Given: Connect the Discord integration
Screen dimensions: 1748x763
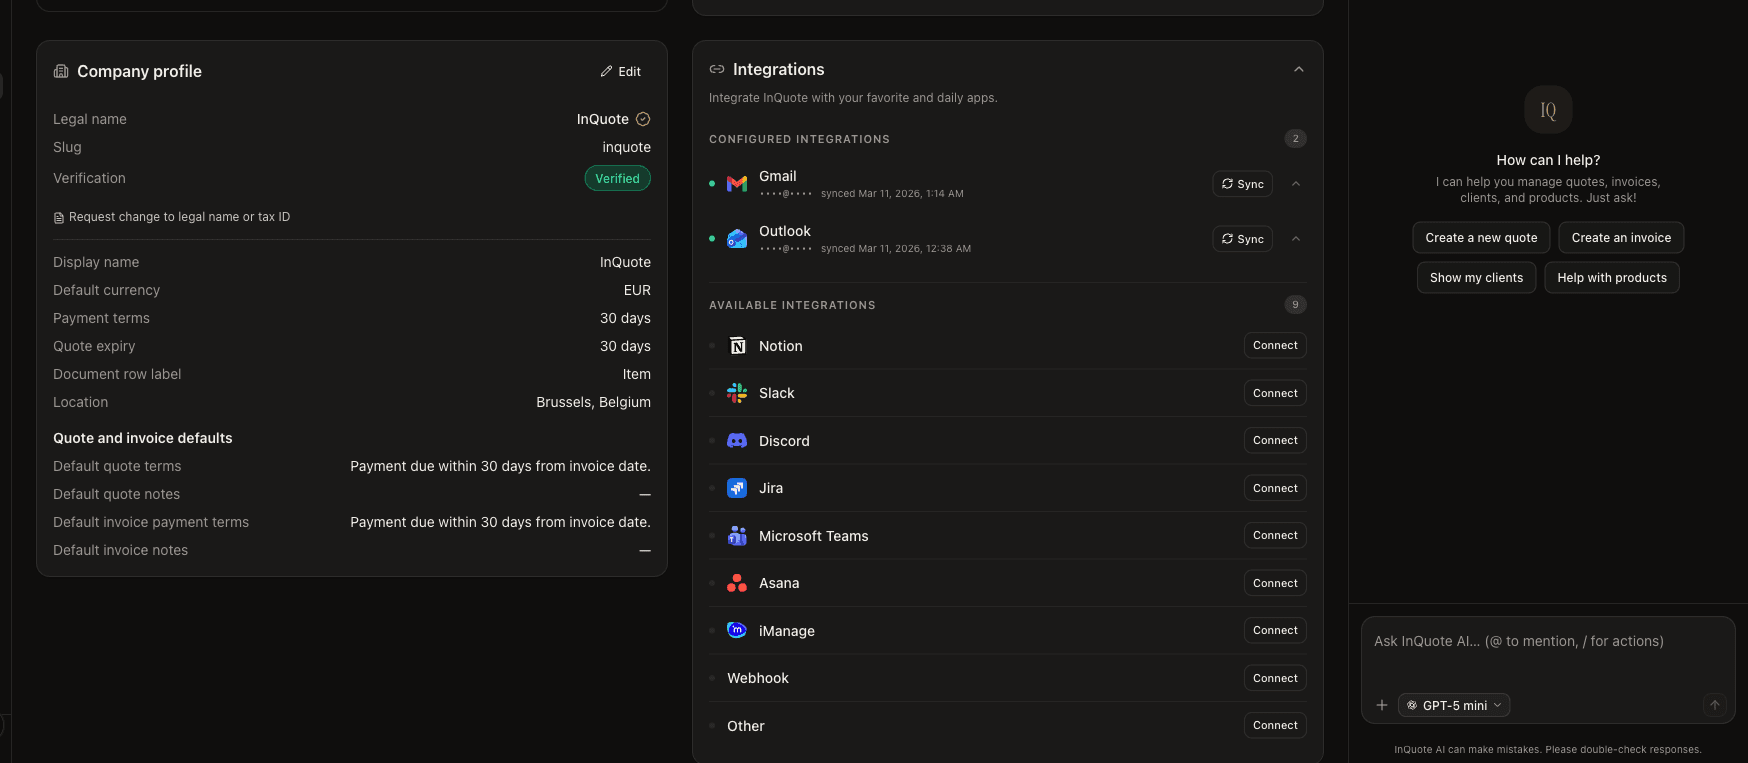Looking at the screenshot, I should click(1275, 440).
